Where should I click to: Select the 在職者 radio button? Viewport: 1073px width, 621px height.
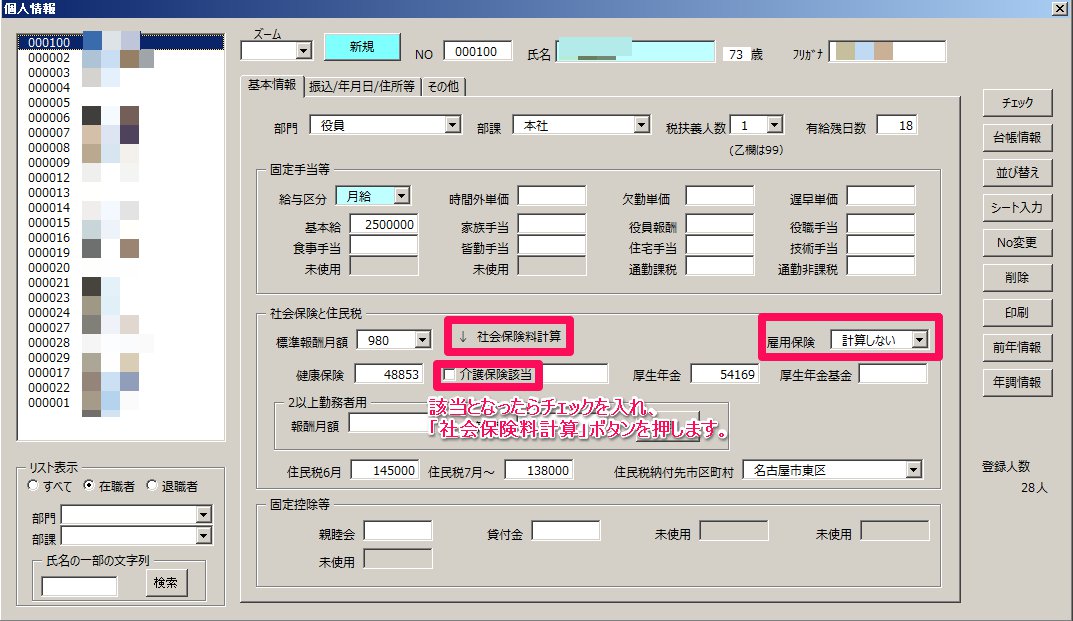pyautogui.click(x=88, y=485)
